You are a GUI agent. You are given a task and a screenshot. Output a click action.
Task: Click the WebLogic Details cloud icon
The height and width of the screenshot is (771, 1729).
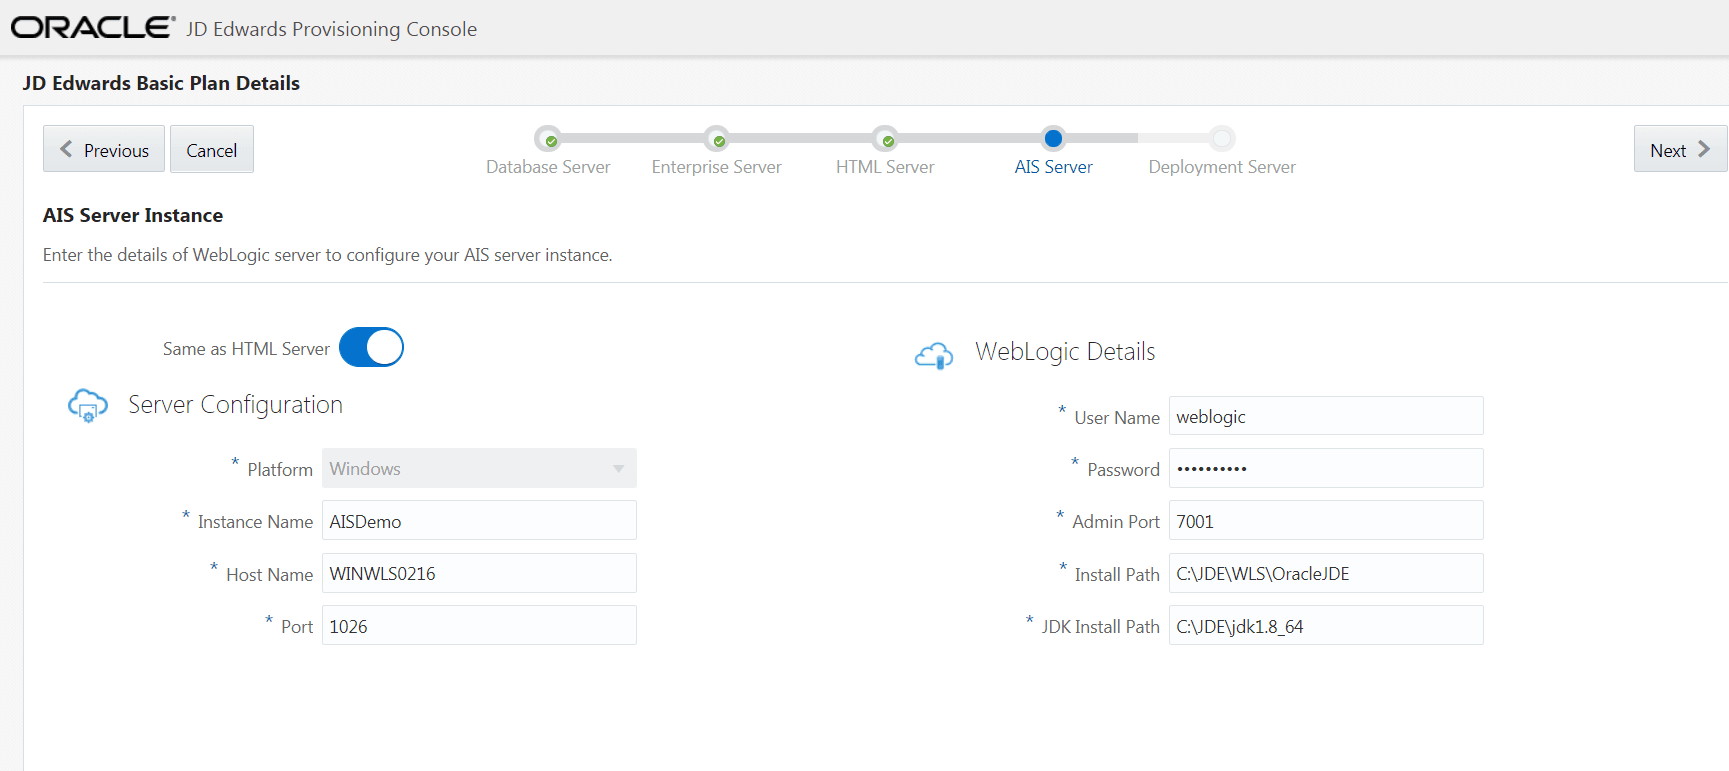934,355
